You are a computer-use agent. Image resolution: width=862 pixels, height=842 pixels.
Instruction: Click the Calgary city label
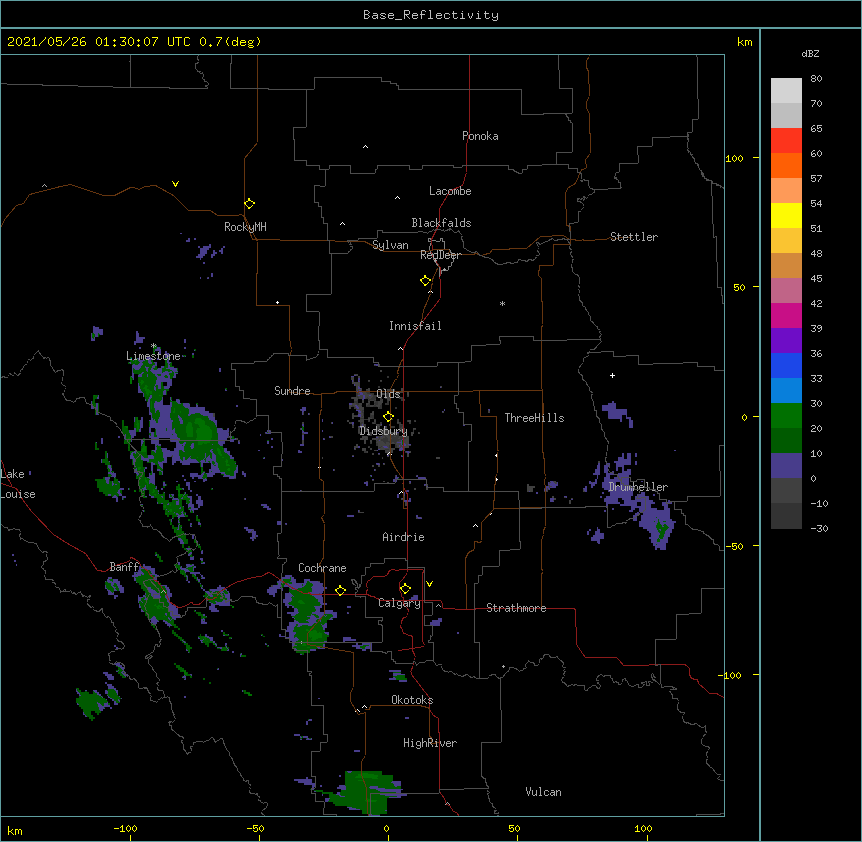pyautogui.click(x=399, y=603)
